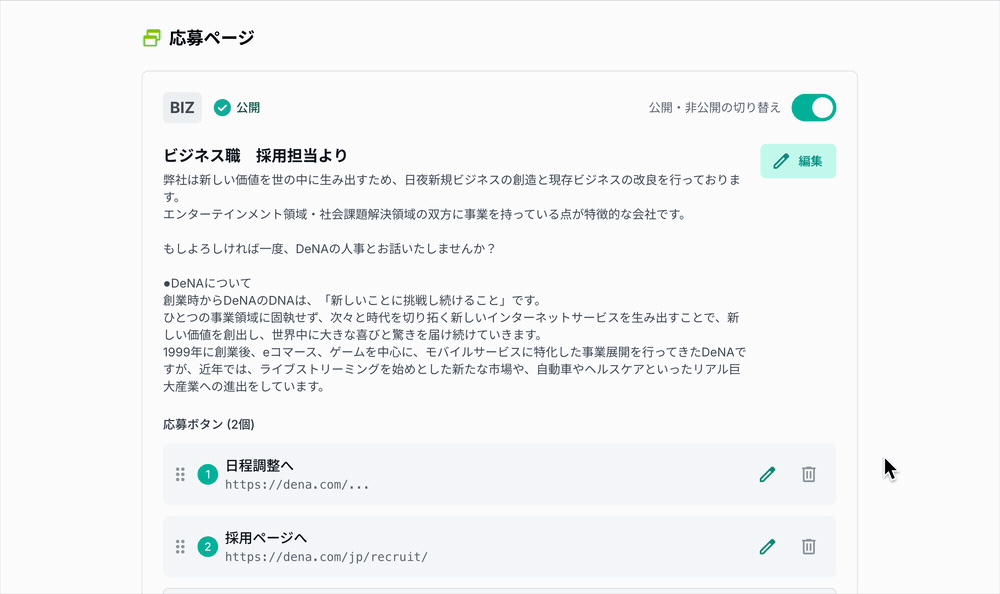The height and width of the screenshot is (594, 1000).
Task: Open the 編集 edit button
Action: [x=798, y=160]
